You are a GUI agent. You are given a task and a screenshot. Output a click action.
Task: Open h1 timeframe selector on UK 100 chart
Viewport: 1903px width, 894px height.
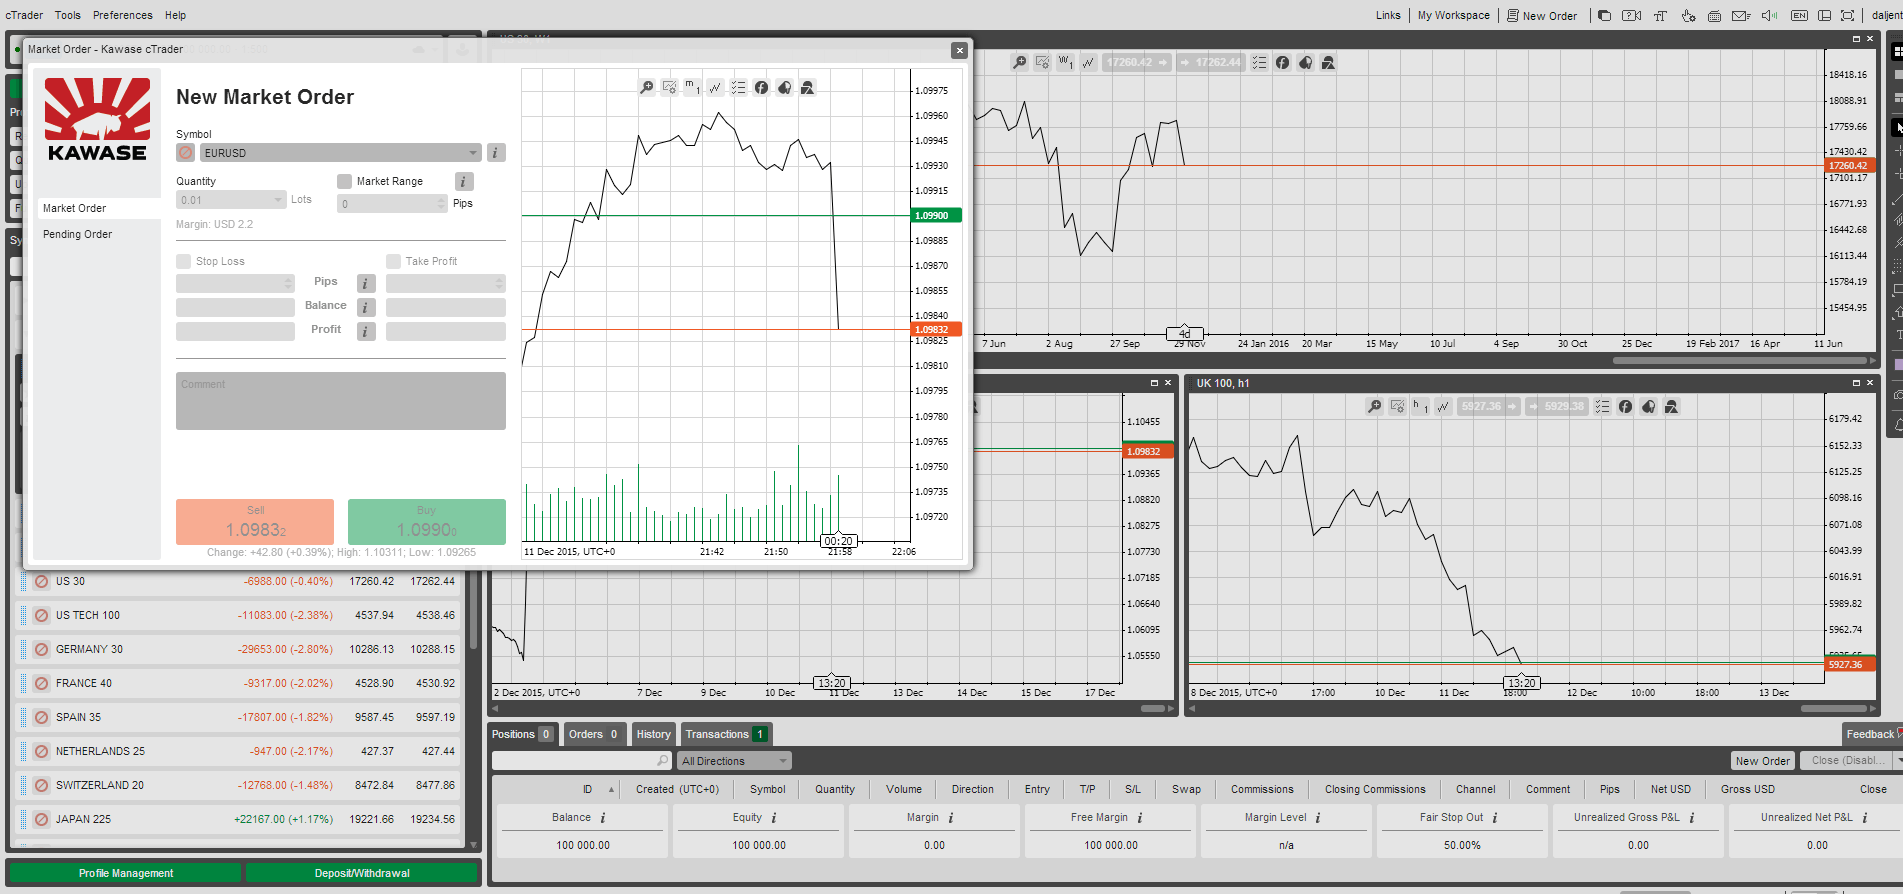click(1420, 406)
